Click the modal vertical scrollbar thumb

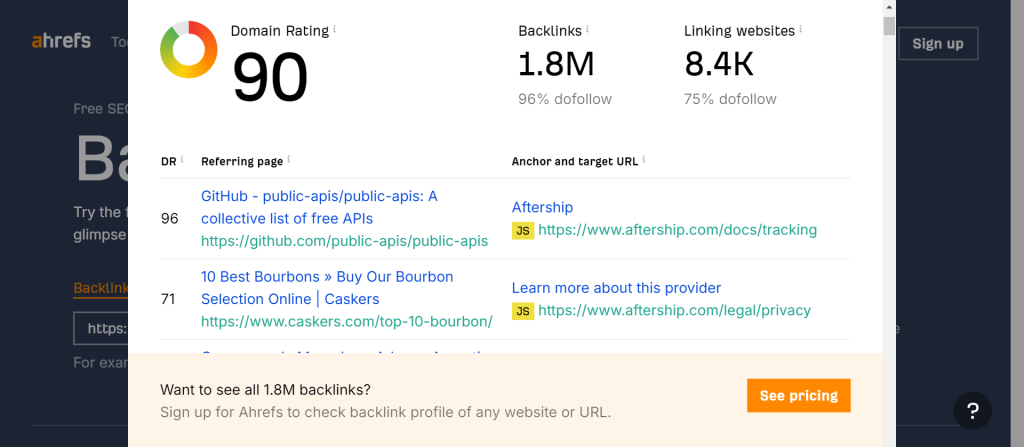coord(889,25)
